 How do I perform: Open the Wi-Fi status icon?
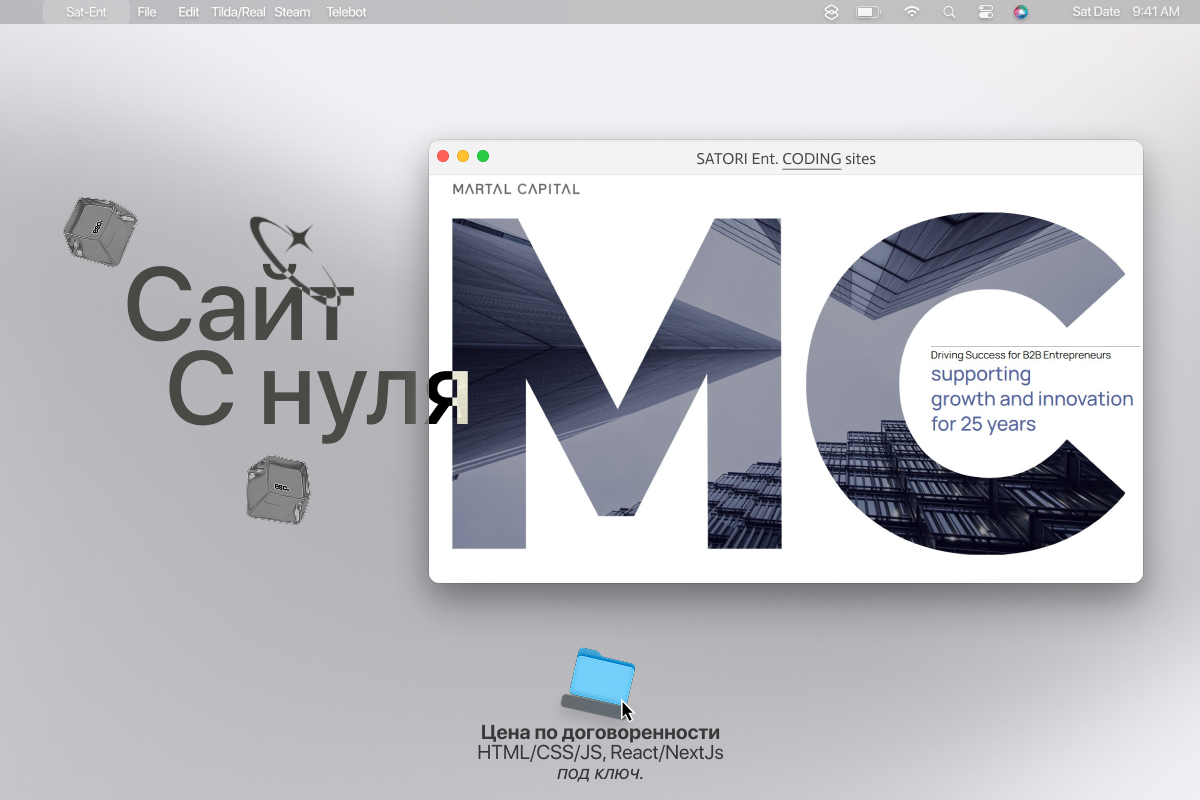pos(912,12)
